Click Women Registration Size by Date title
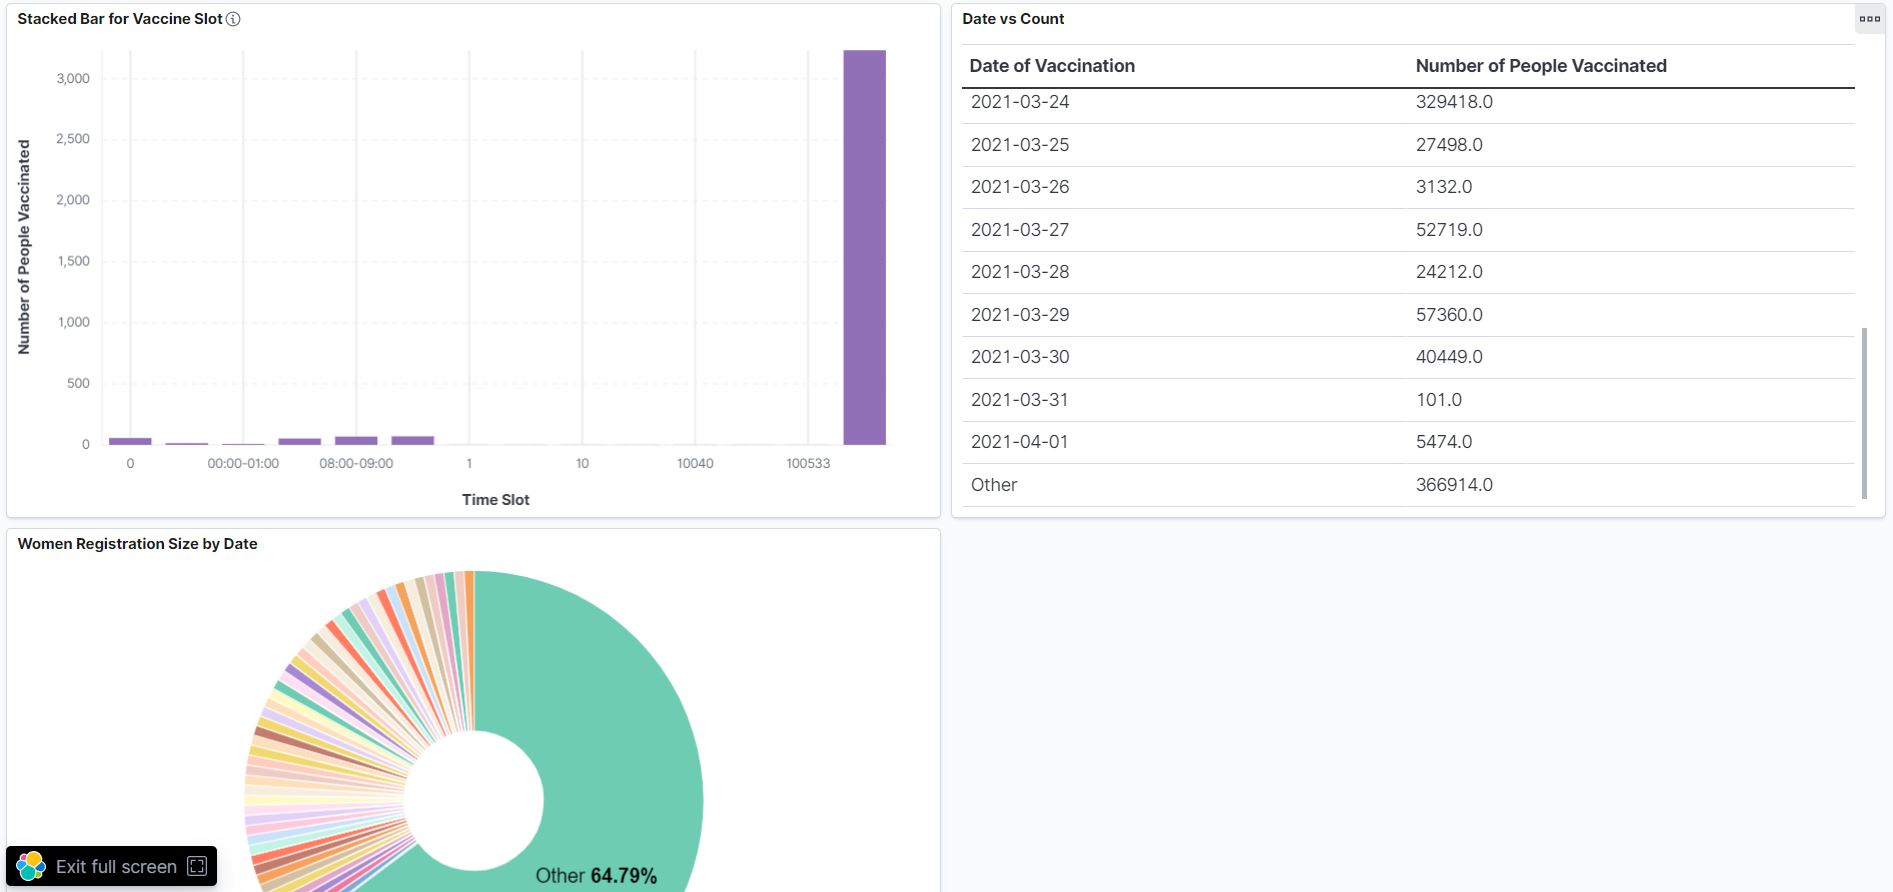Viewport: 1893px width, 892px height. (138, 544)
